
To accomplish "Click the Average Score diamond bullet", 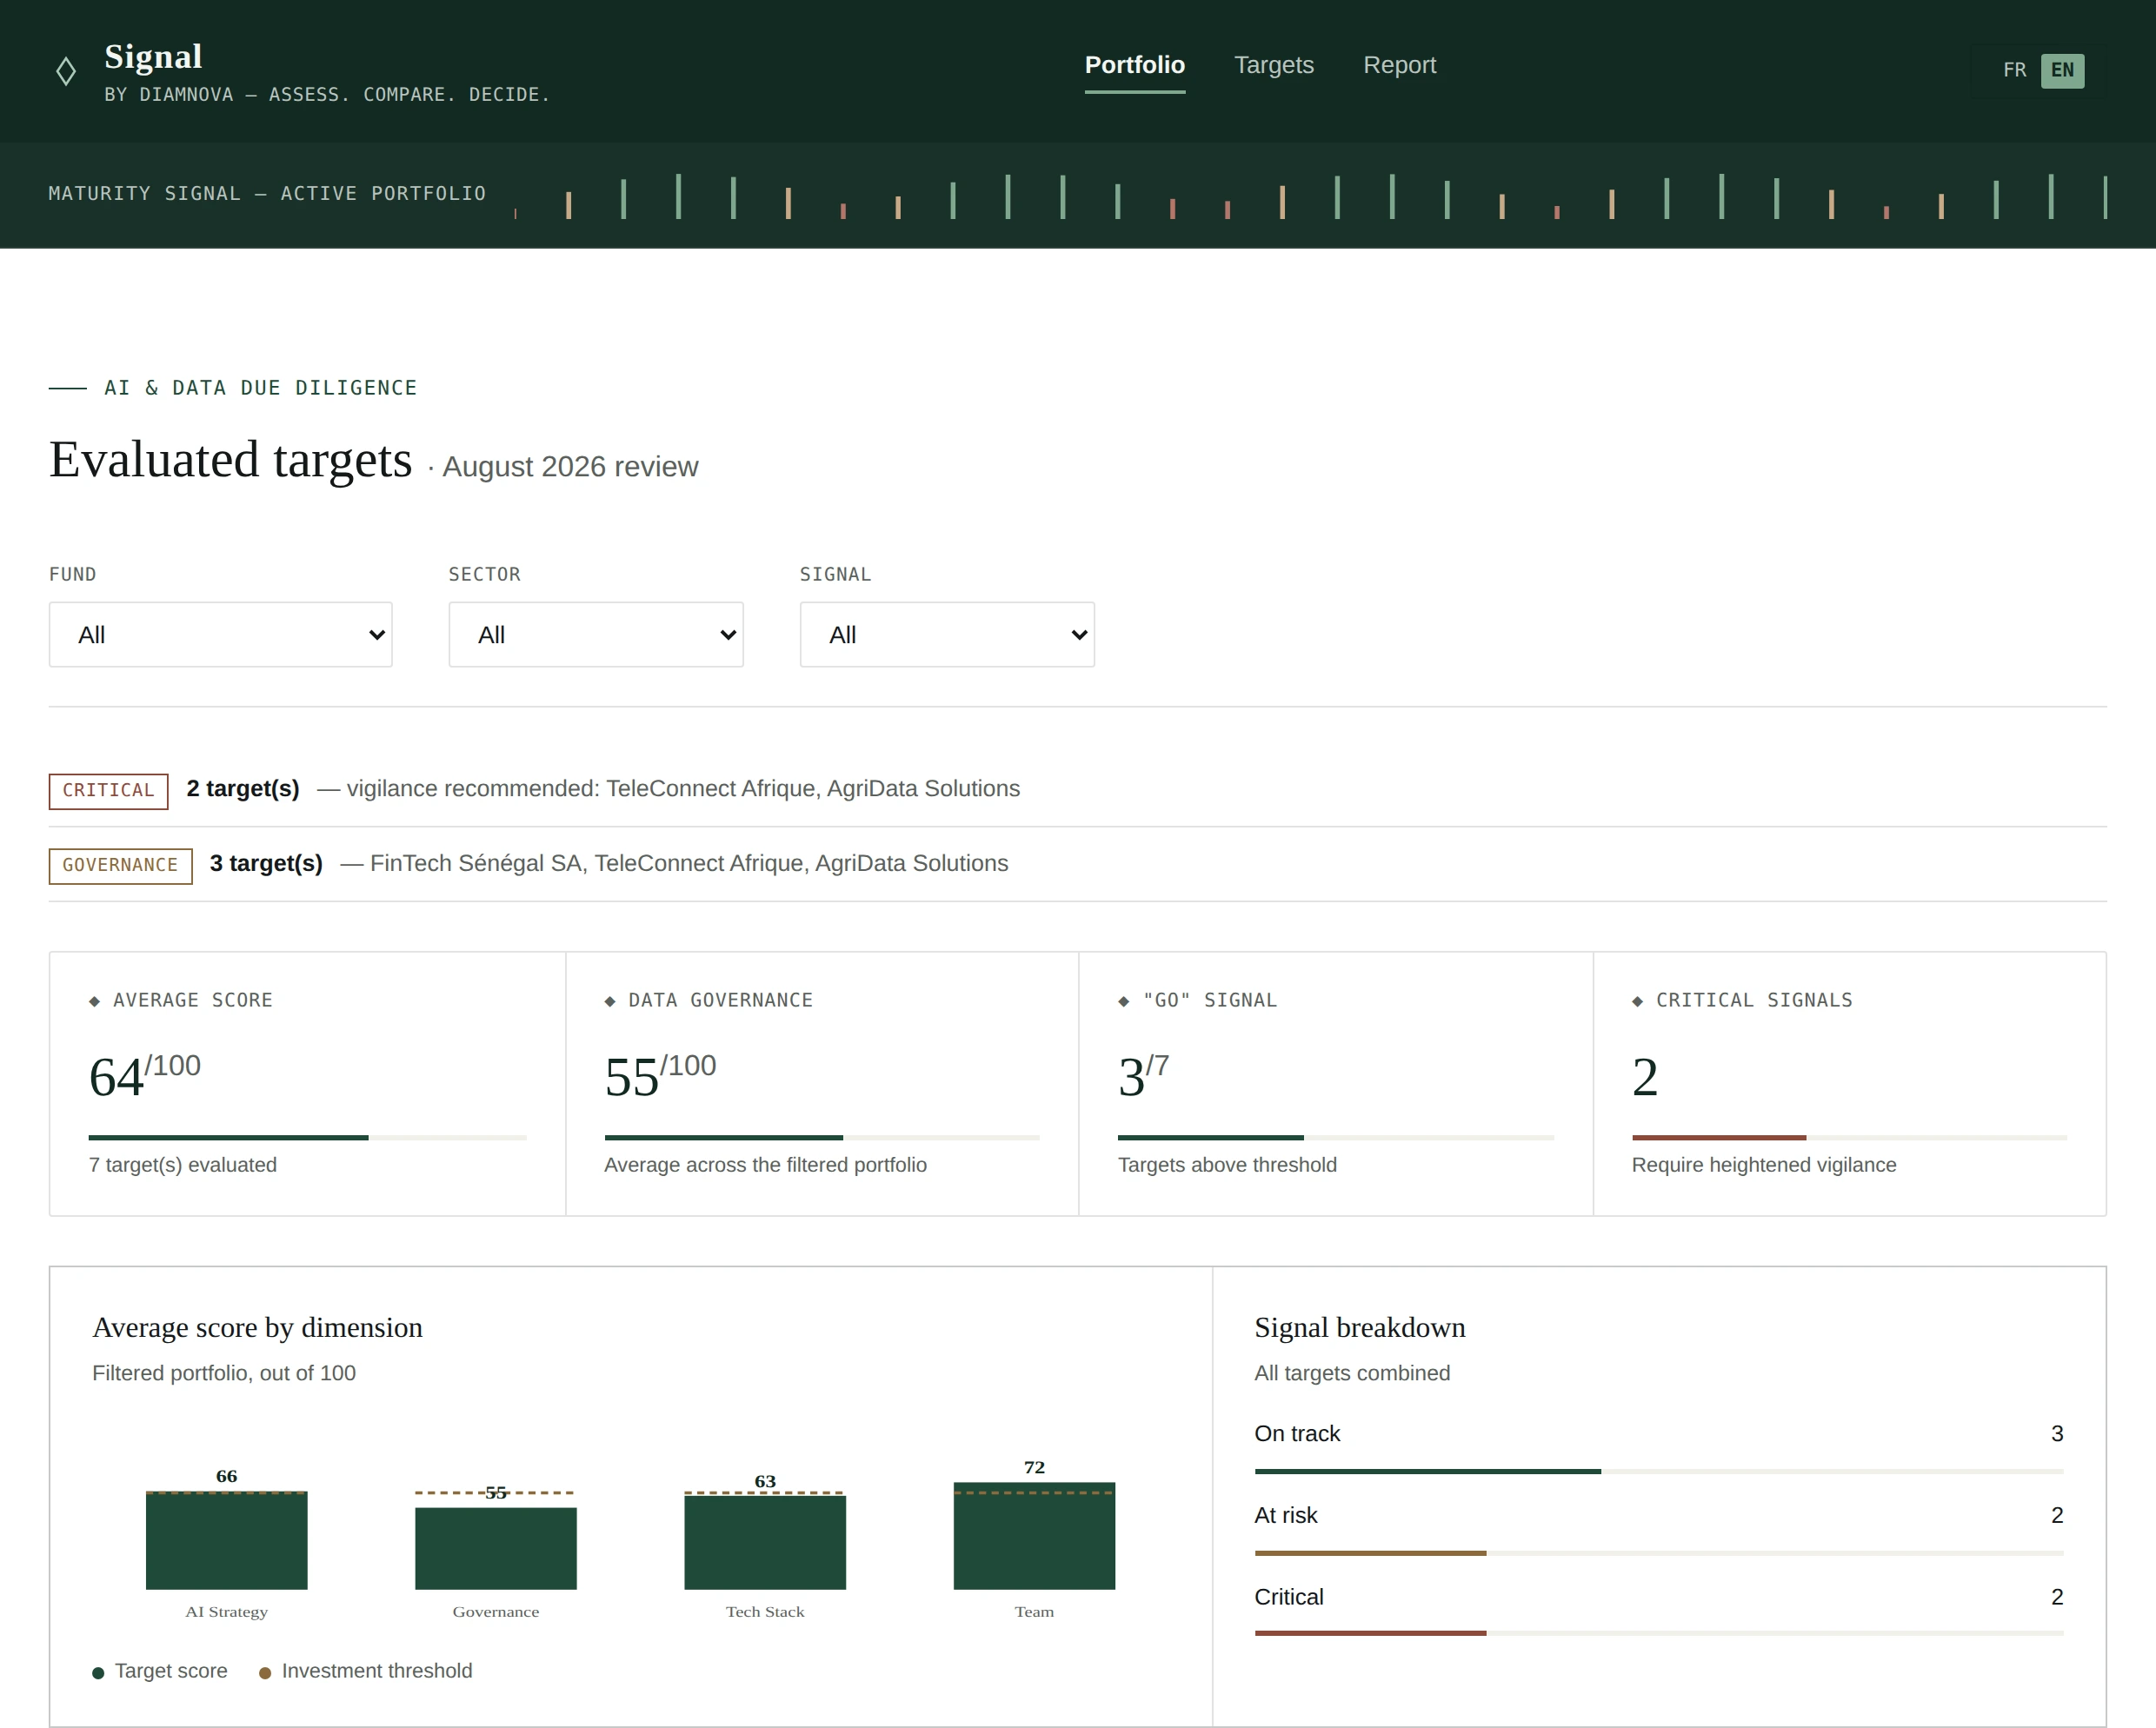I will 94,1001.
